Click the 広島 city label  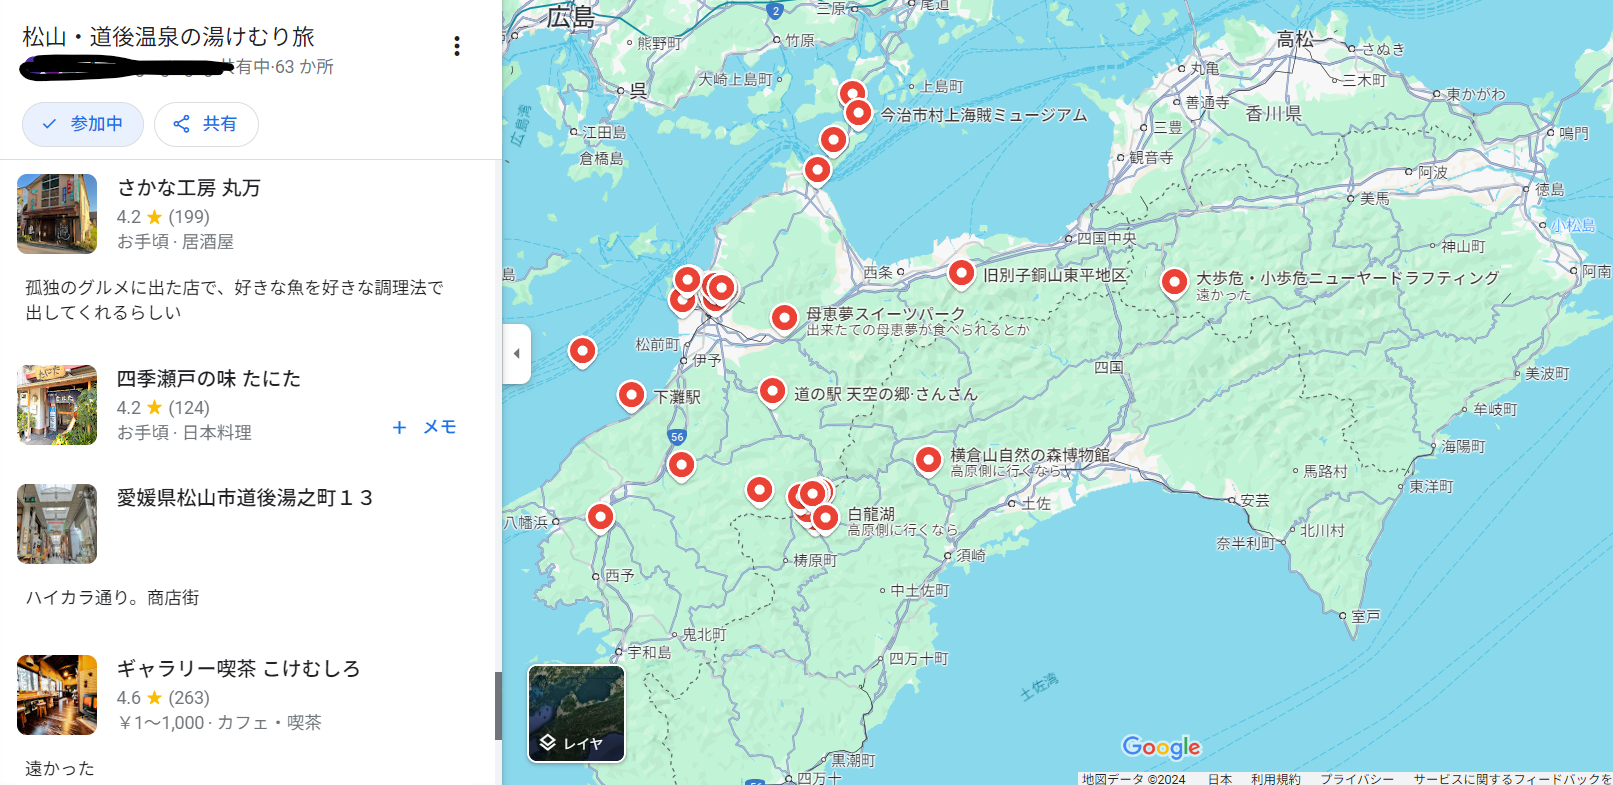tap(571, 18)
